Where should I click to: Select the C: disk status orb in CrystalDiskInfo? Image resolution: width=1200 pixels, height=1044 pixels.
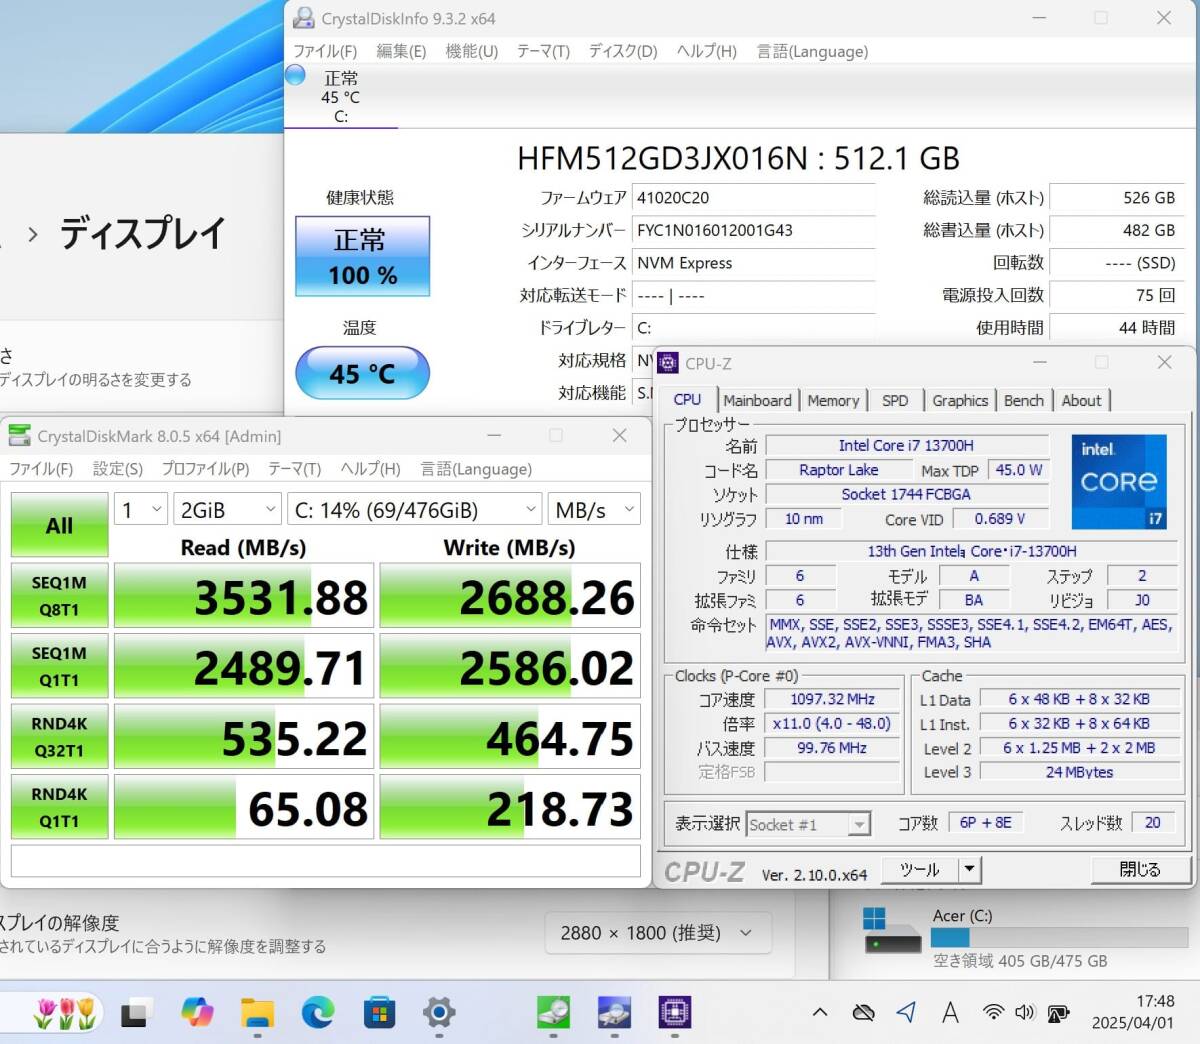(x=296, y=75)
